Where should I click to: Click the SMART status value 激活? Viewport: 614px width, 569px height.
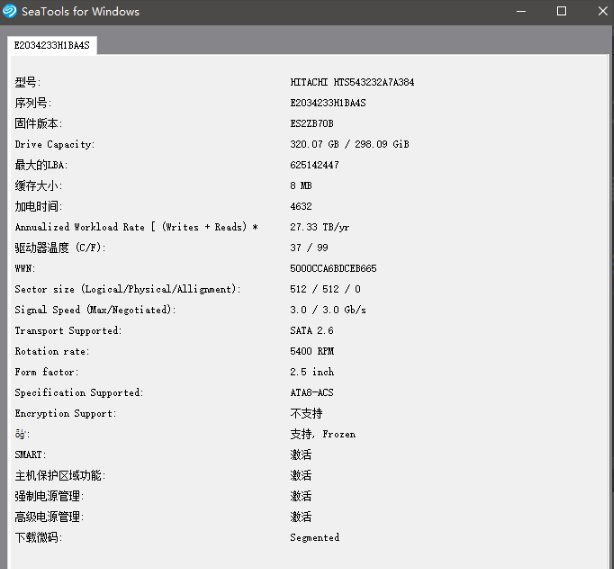click(x=301, y=455)
